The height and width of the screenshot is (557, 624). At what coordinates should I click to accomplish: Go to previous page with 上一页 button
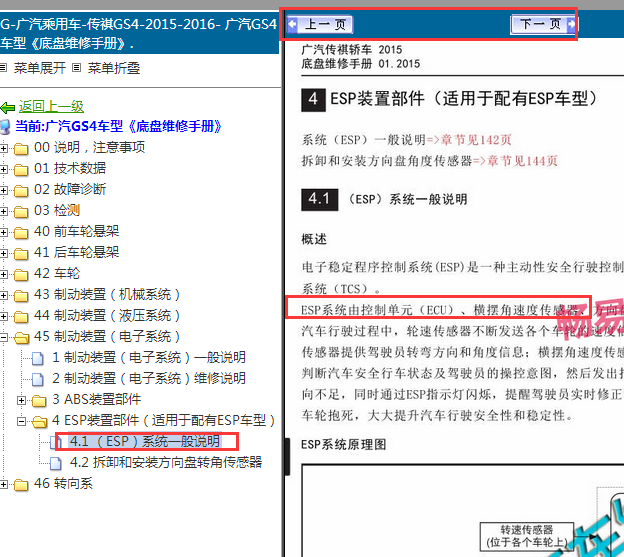[x=320, y=25]
